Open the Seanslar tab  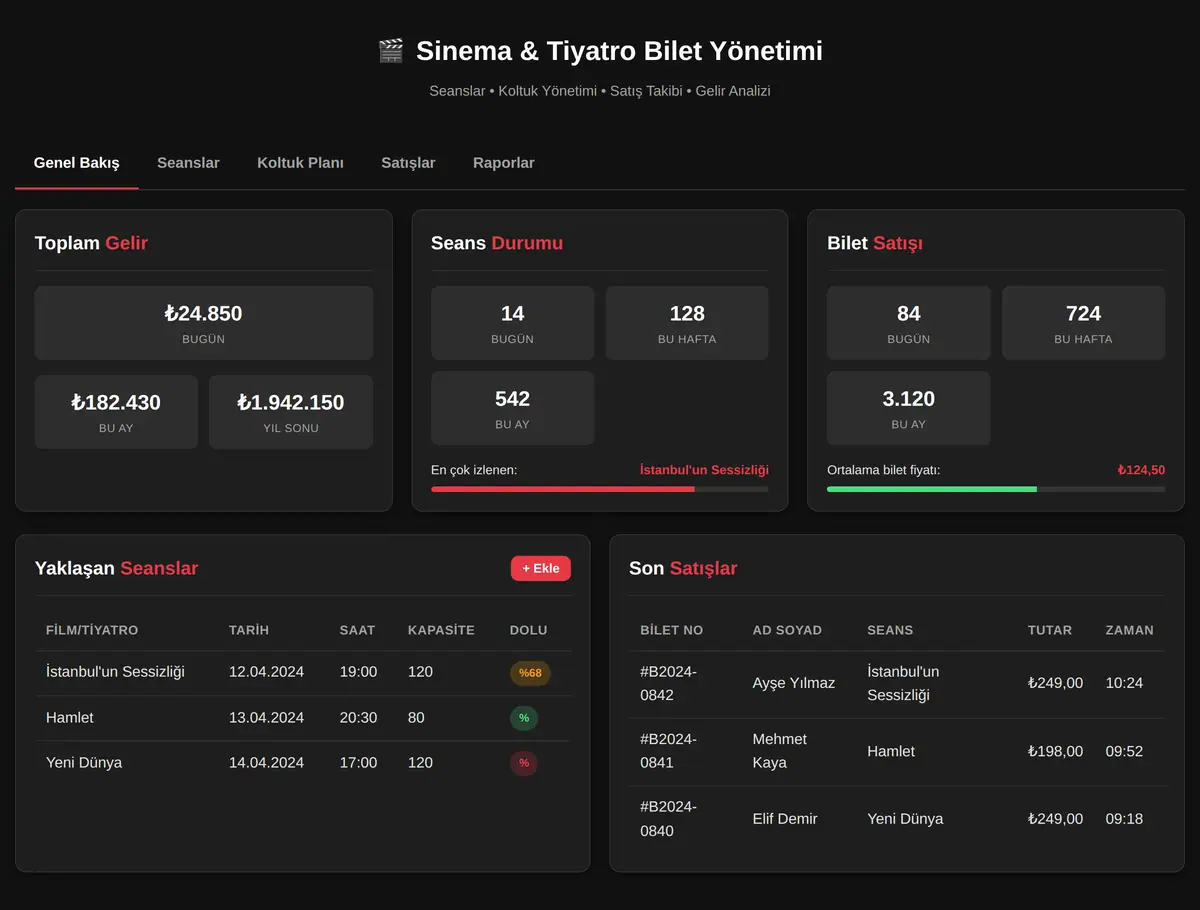click(188, 163)
